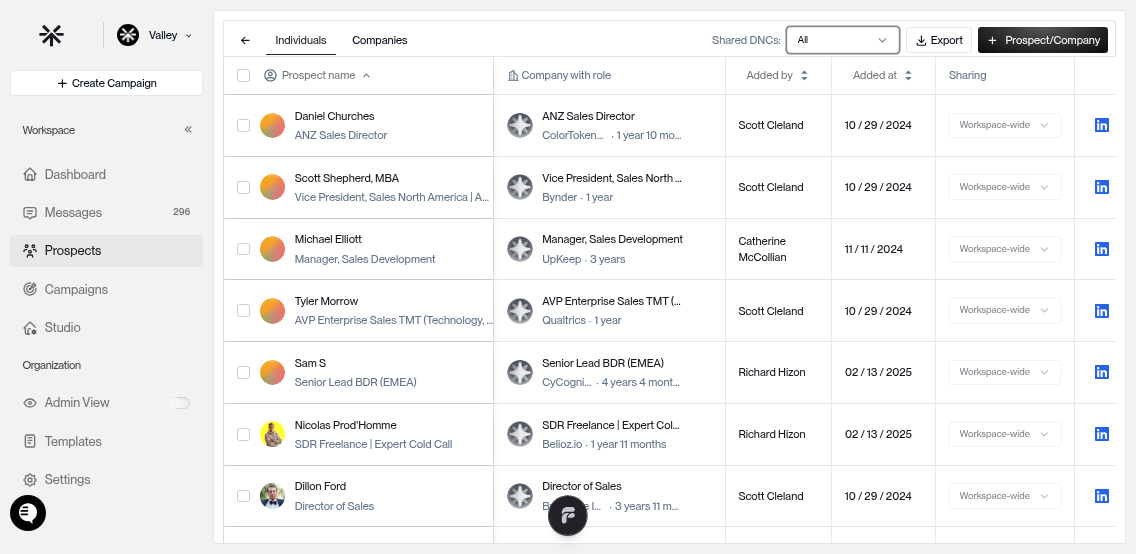Open Nicolas Prod'Homme LinkedIn icon
Viewport: 1136px width, 554px height.
pyautogui.click(x=1101, y=434)
